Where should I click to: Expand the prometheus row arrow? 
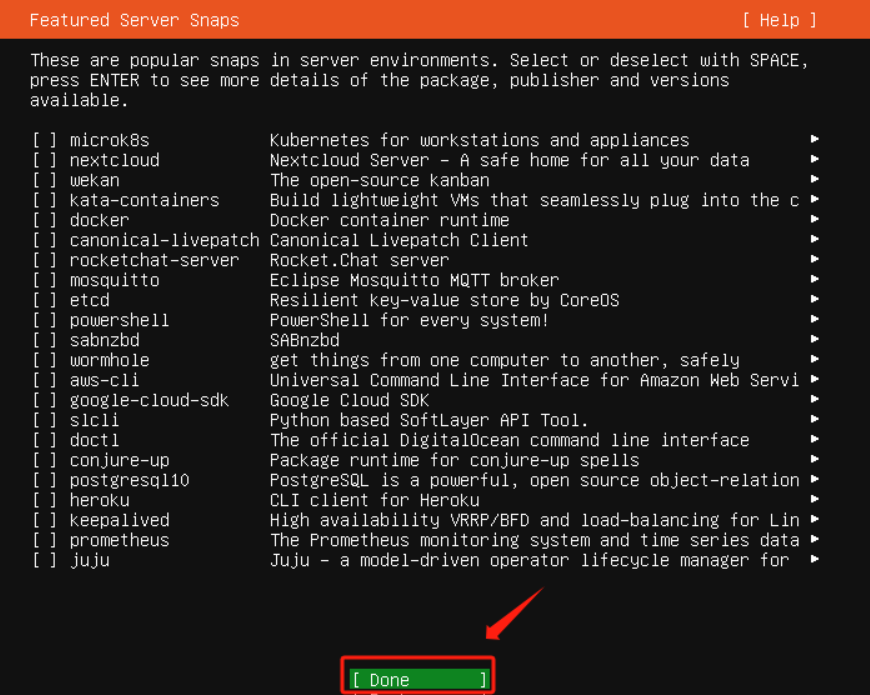(x=815, y=538)
